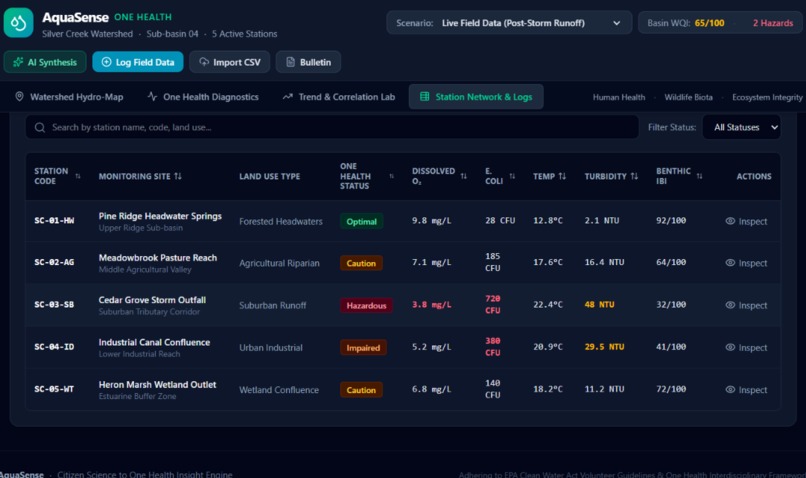Click Urban Industrial land use cell
The image size is (806, 478).
click(270, 347)
